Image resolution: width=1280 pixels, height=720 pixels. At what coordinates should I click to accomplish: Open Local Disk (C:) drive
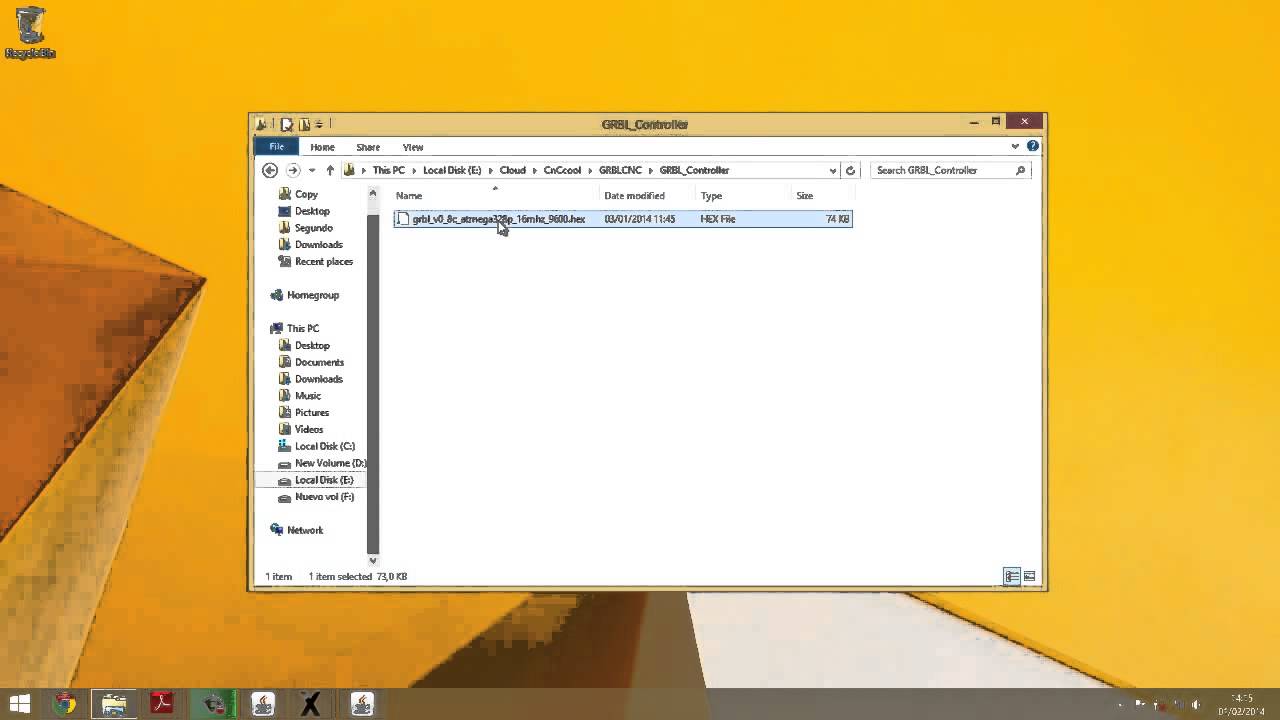(324, 446)
